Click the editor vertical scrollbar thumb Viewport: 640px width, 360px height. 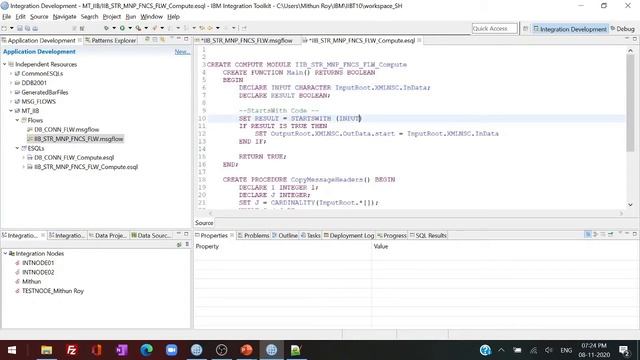(x=631, y=103)
